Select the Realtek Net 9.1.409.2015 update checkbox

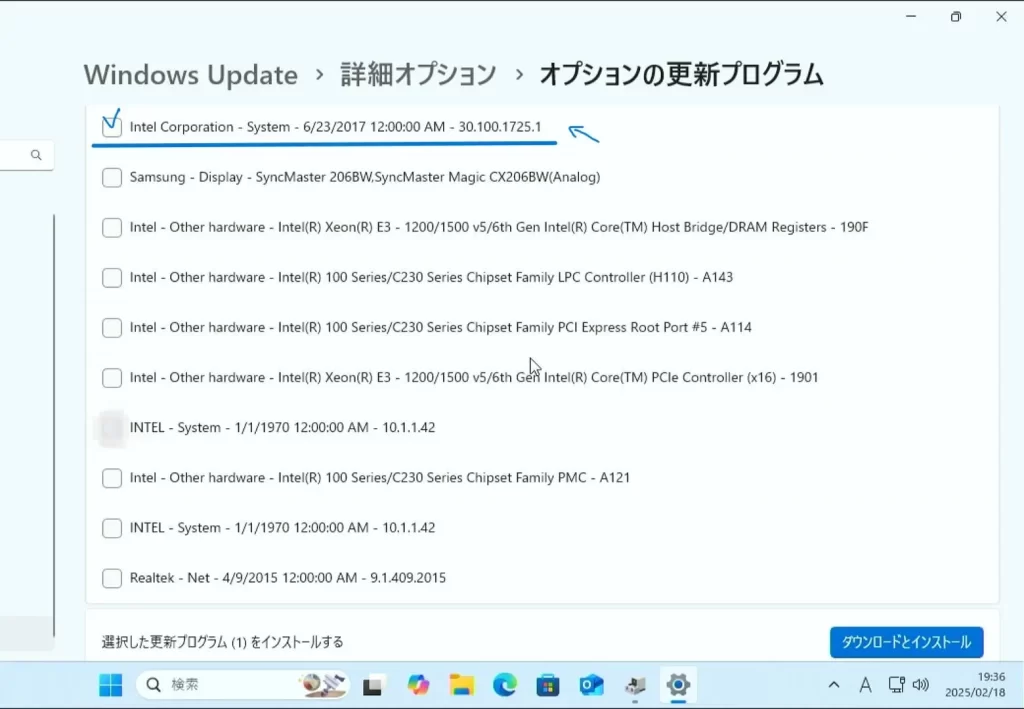112,578
